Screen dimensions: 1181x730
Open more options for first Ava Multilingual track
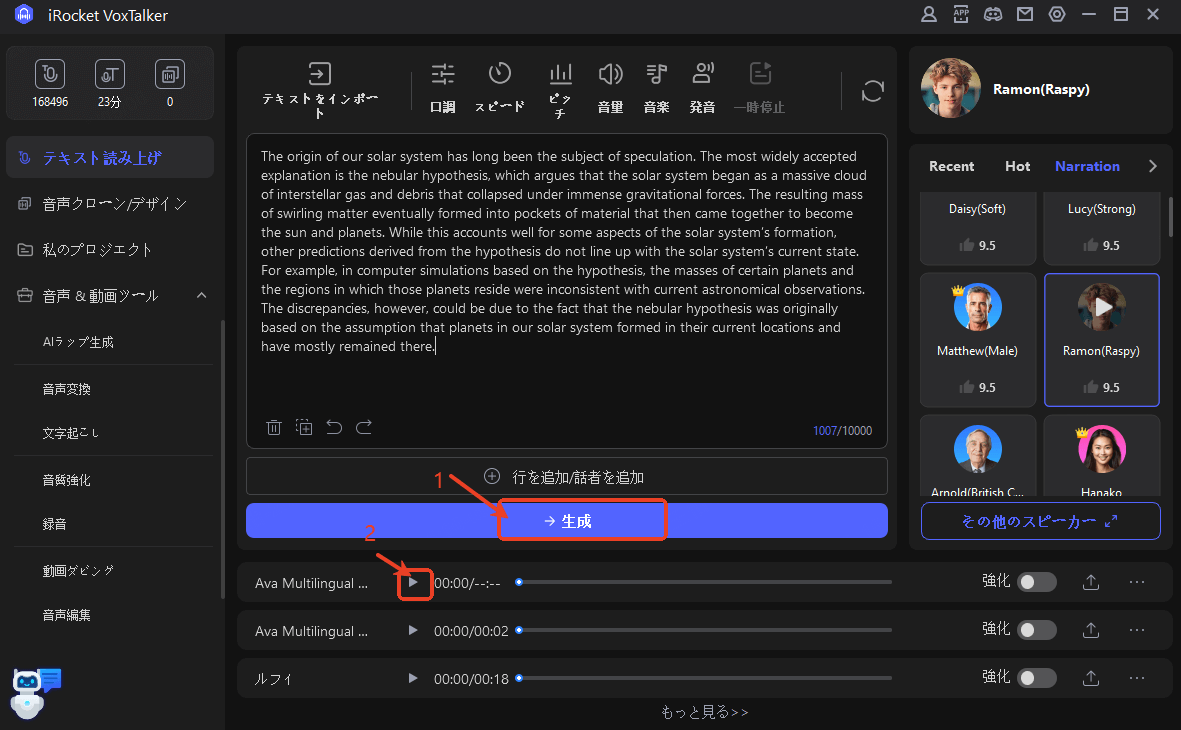(x=1137, y=582)
